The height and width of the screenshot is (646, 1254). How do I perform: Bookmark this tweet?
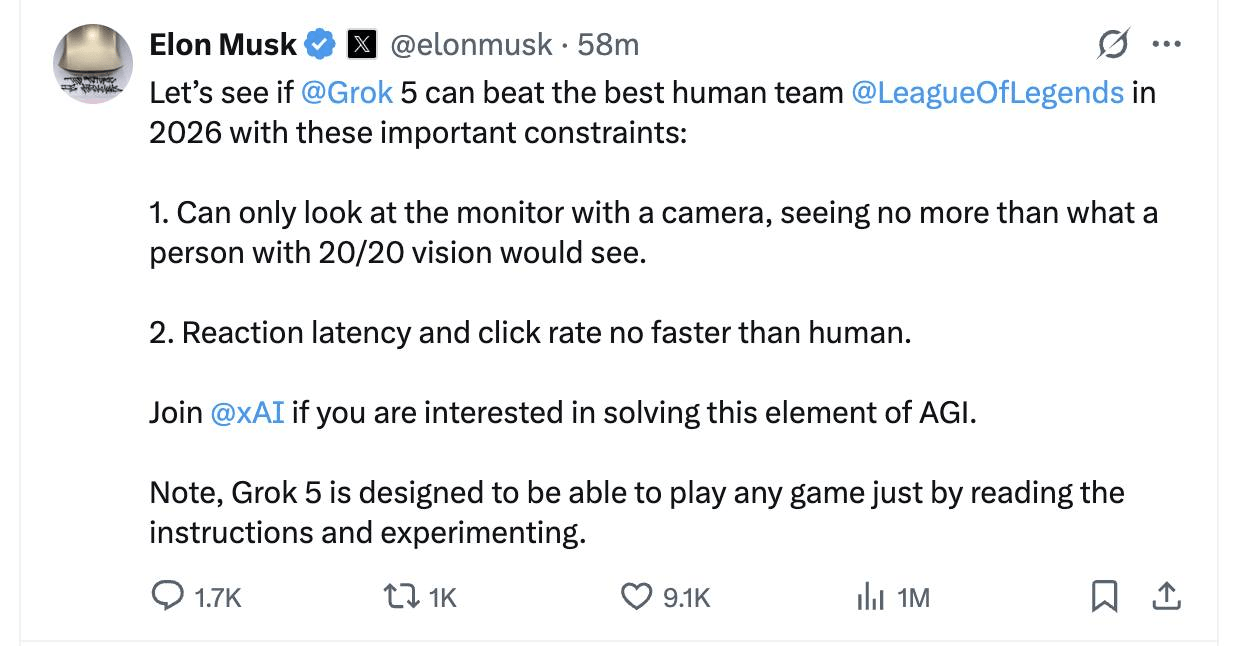tap(1103, 596)
